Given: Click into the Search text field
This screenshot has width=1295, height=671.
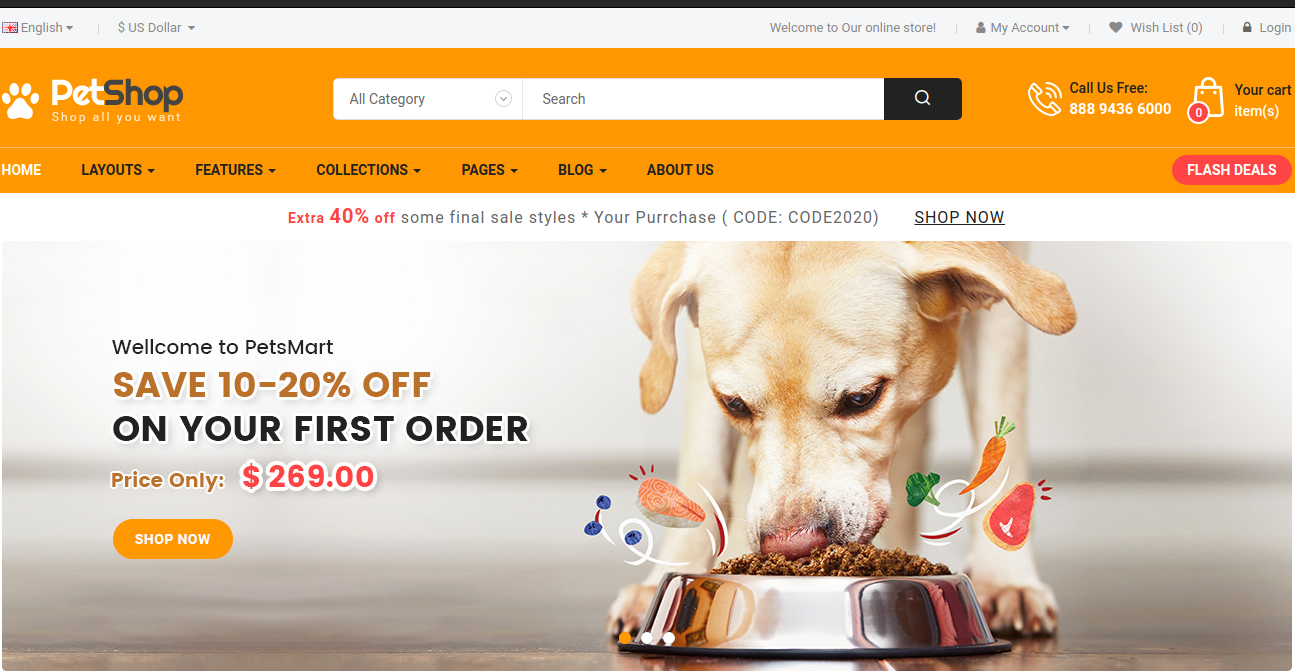Looking at the screenshot, I should click(x=703, y=99).
